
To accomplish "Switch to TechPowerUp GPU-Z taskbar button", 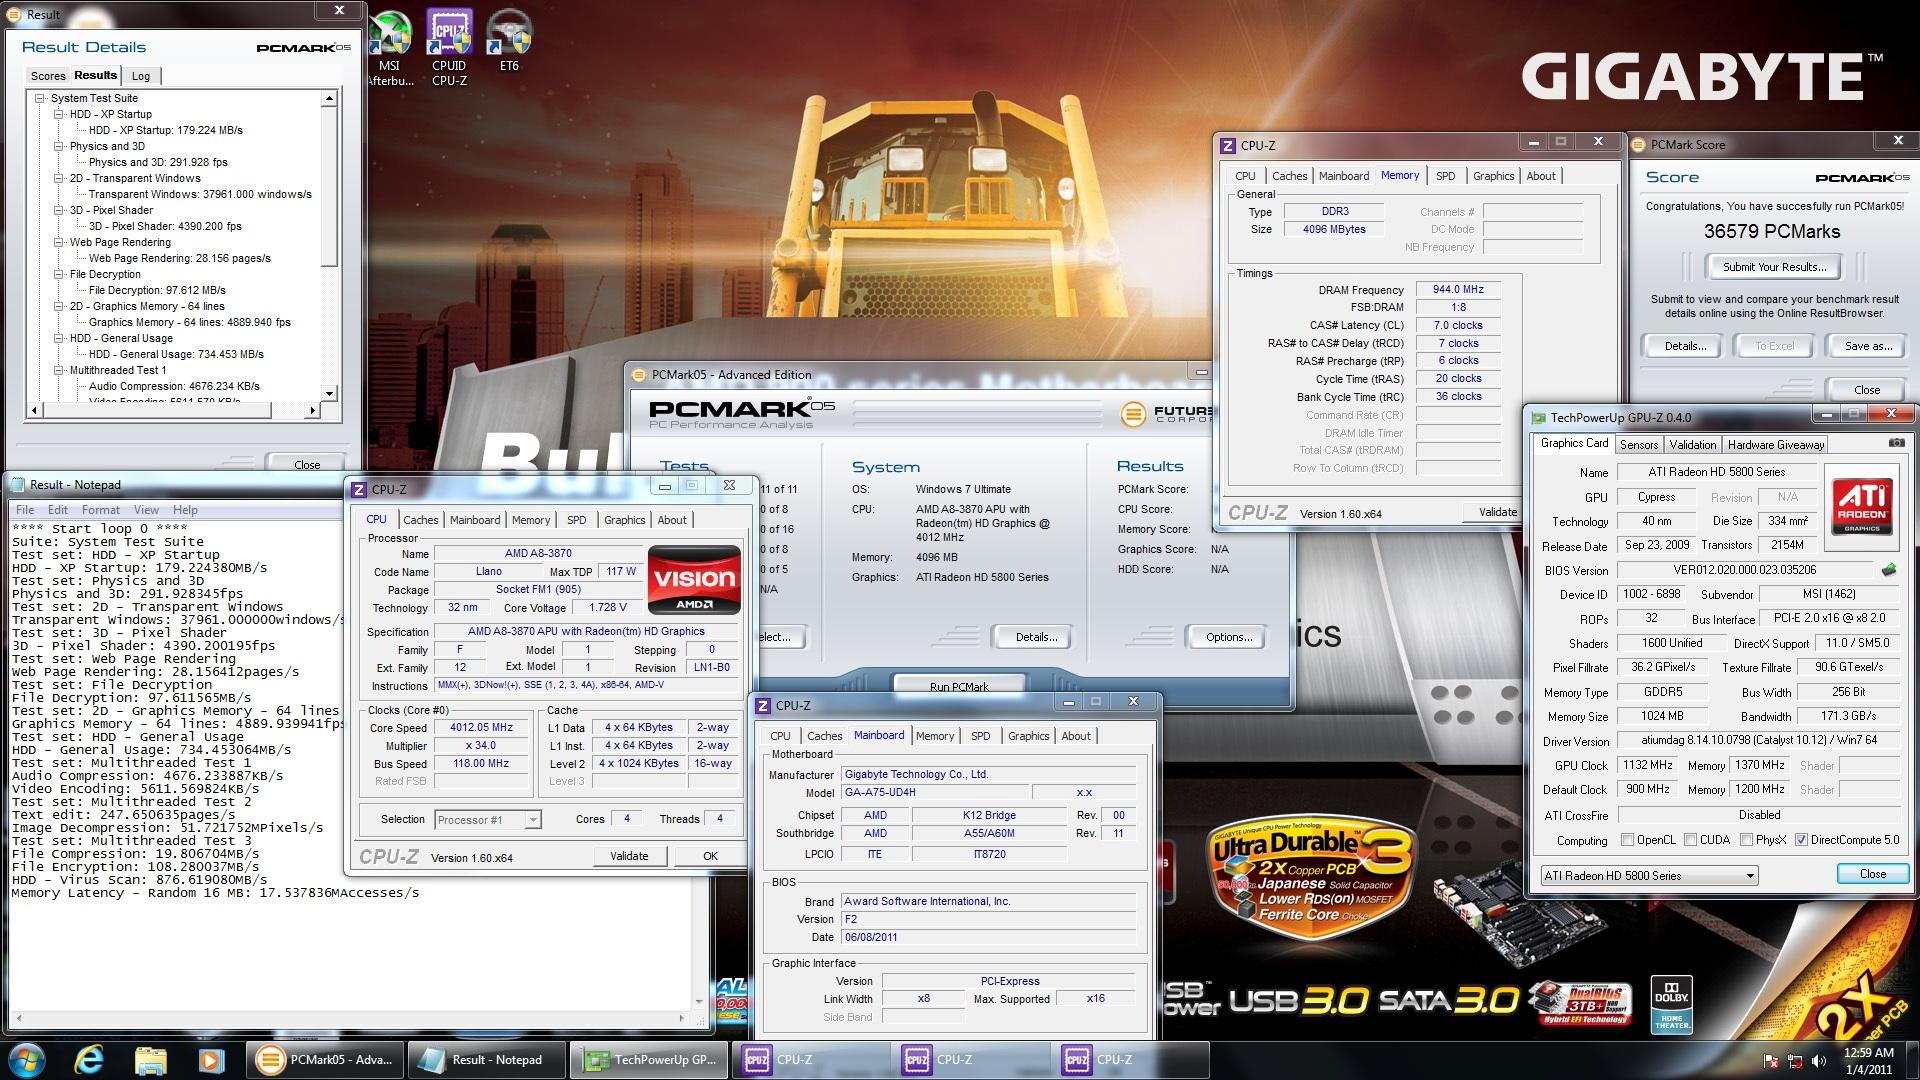I will [x=650, y=1060].
